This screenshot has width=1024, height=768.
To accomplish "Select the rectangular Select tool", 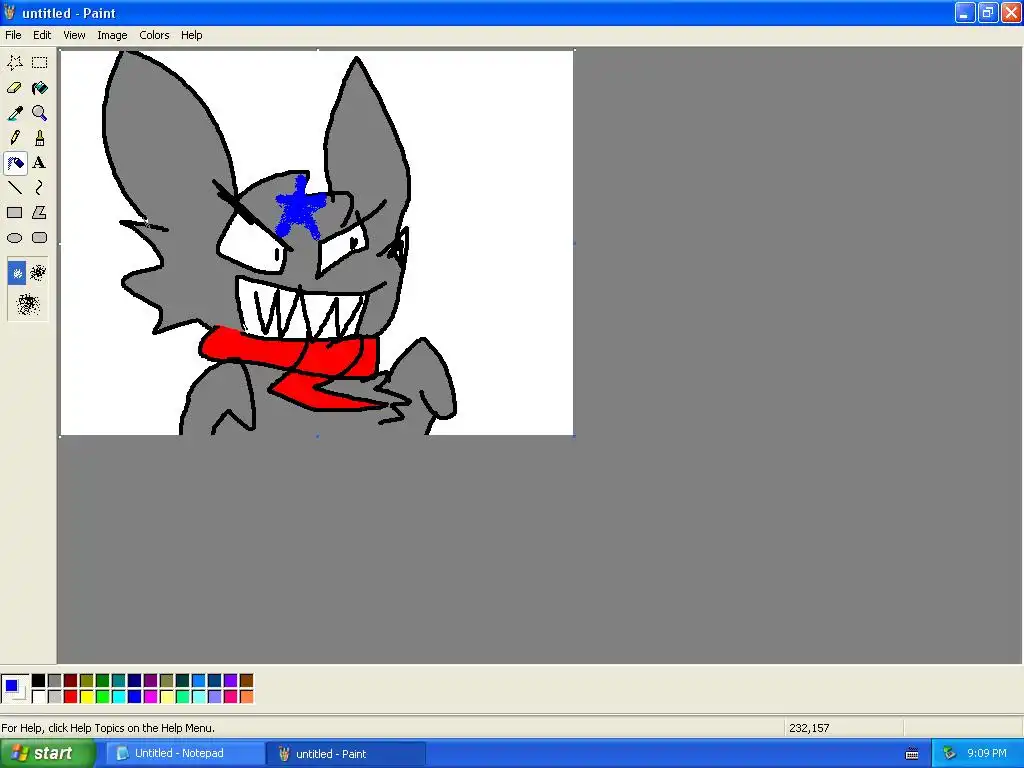I will pyautogui.click(x=40, y=63).
